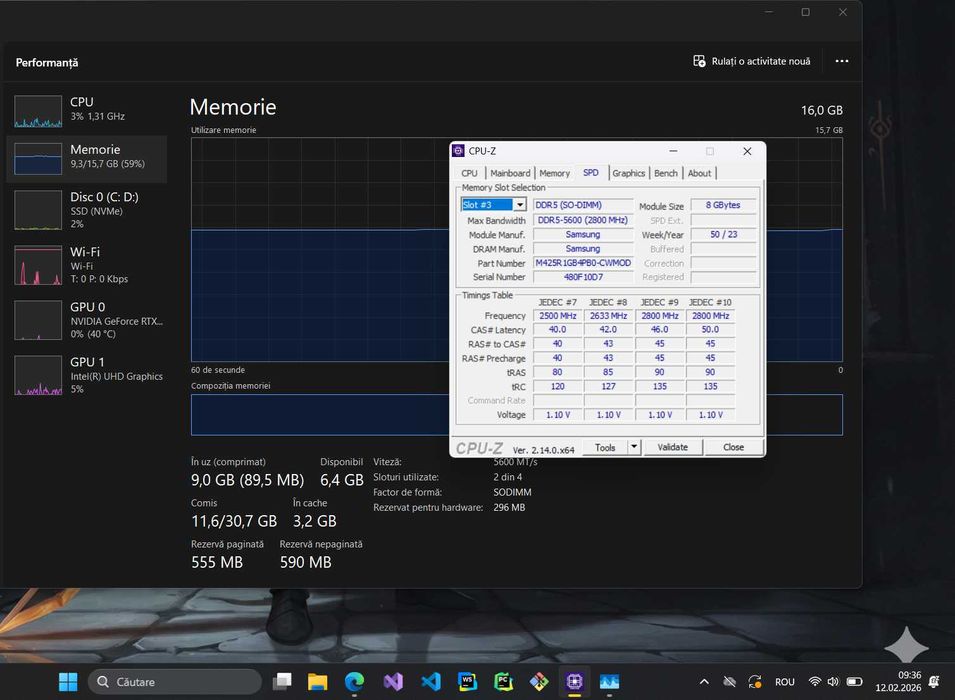Open the colorful diamond app on taskbar

pos(538,682)
